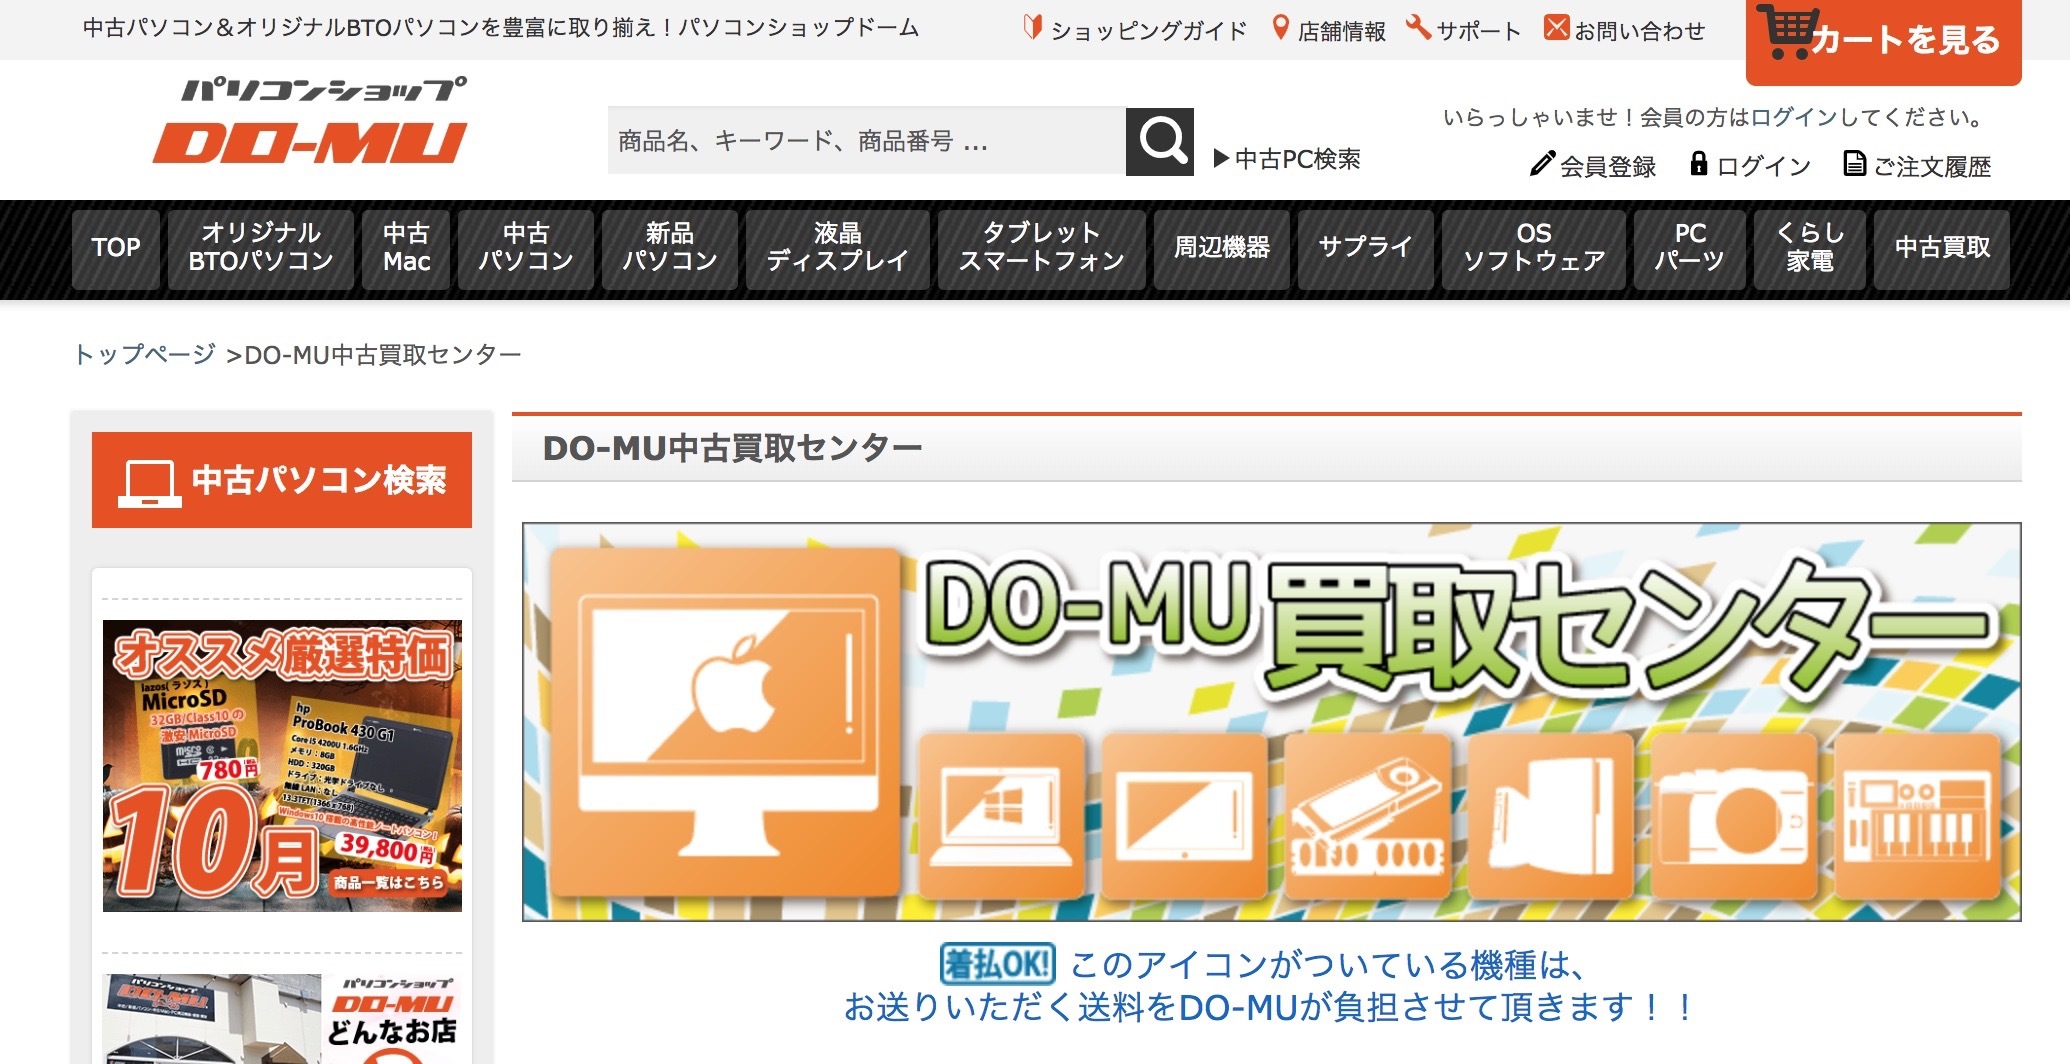Click the Windows laptop icon in banner

click(x=1002, y=814)
